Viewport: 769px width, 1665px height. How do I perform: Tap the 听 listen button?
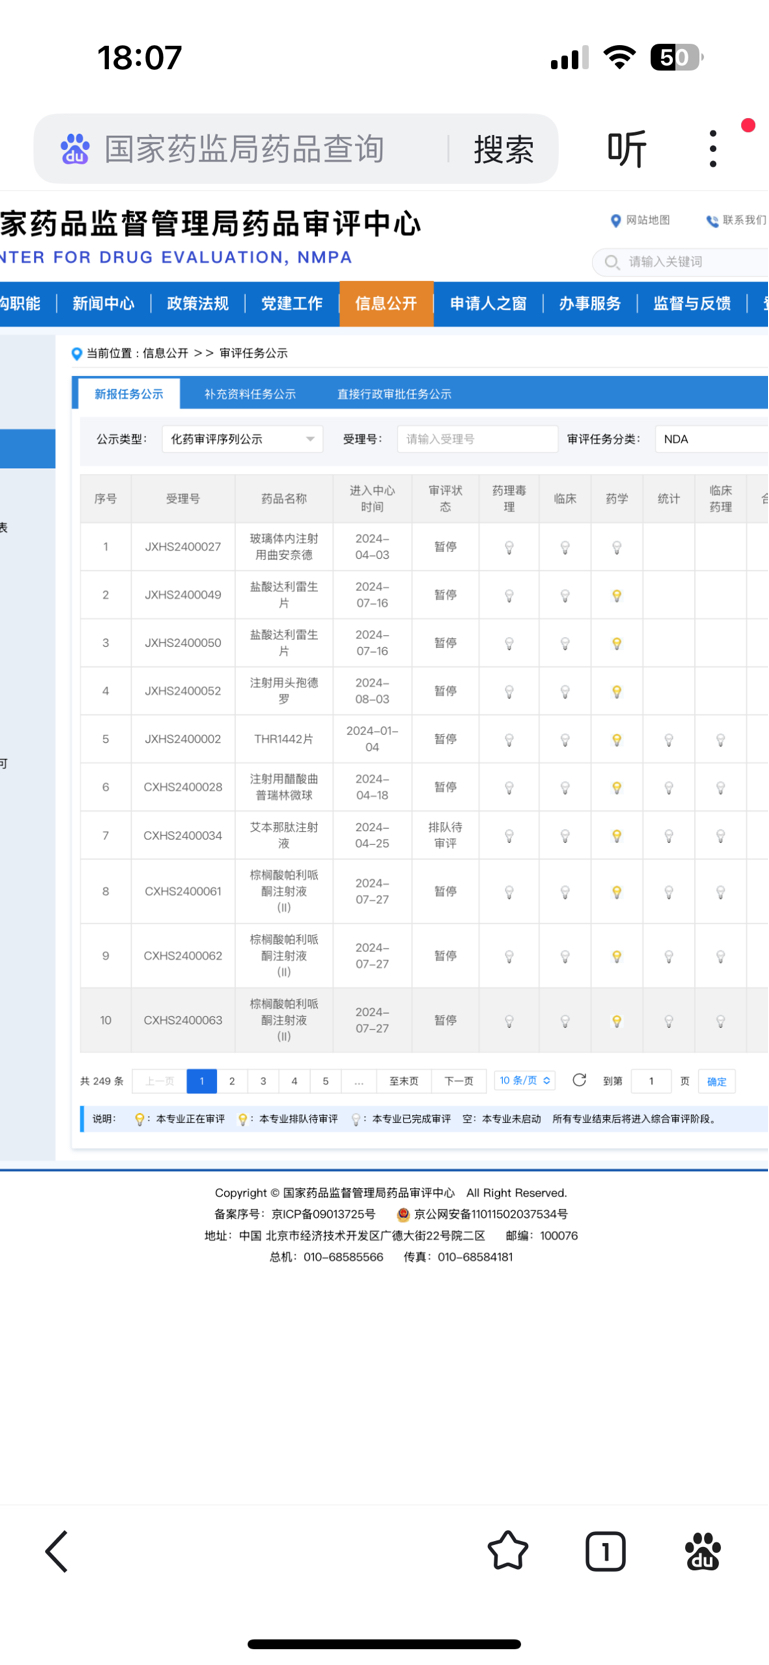627,149
